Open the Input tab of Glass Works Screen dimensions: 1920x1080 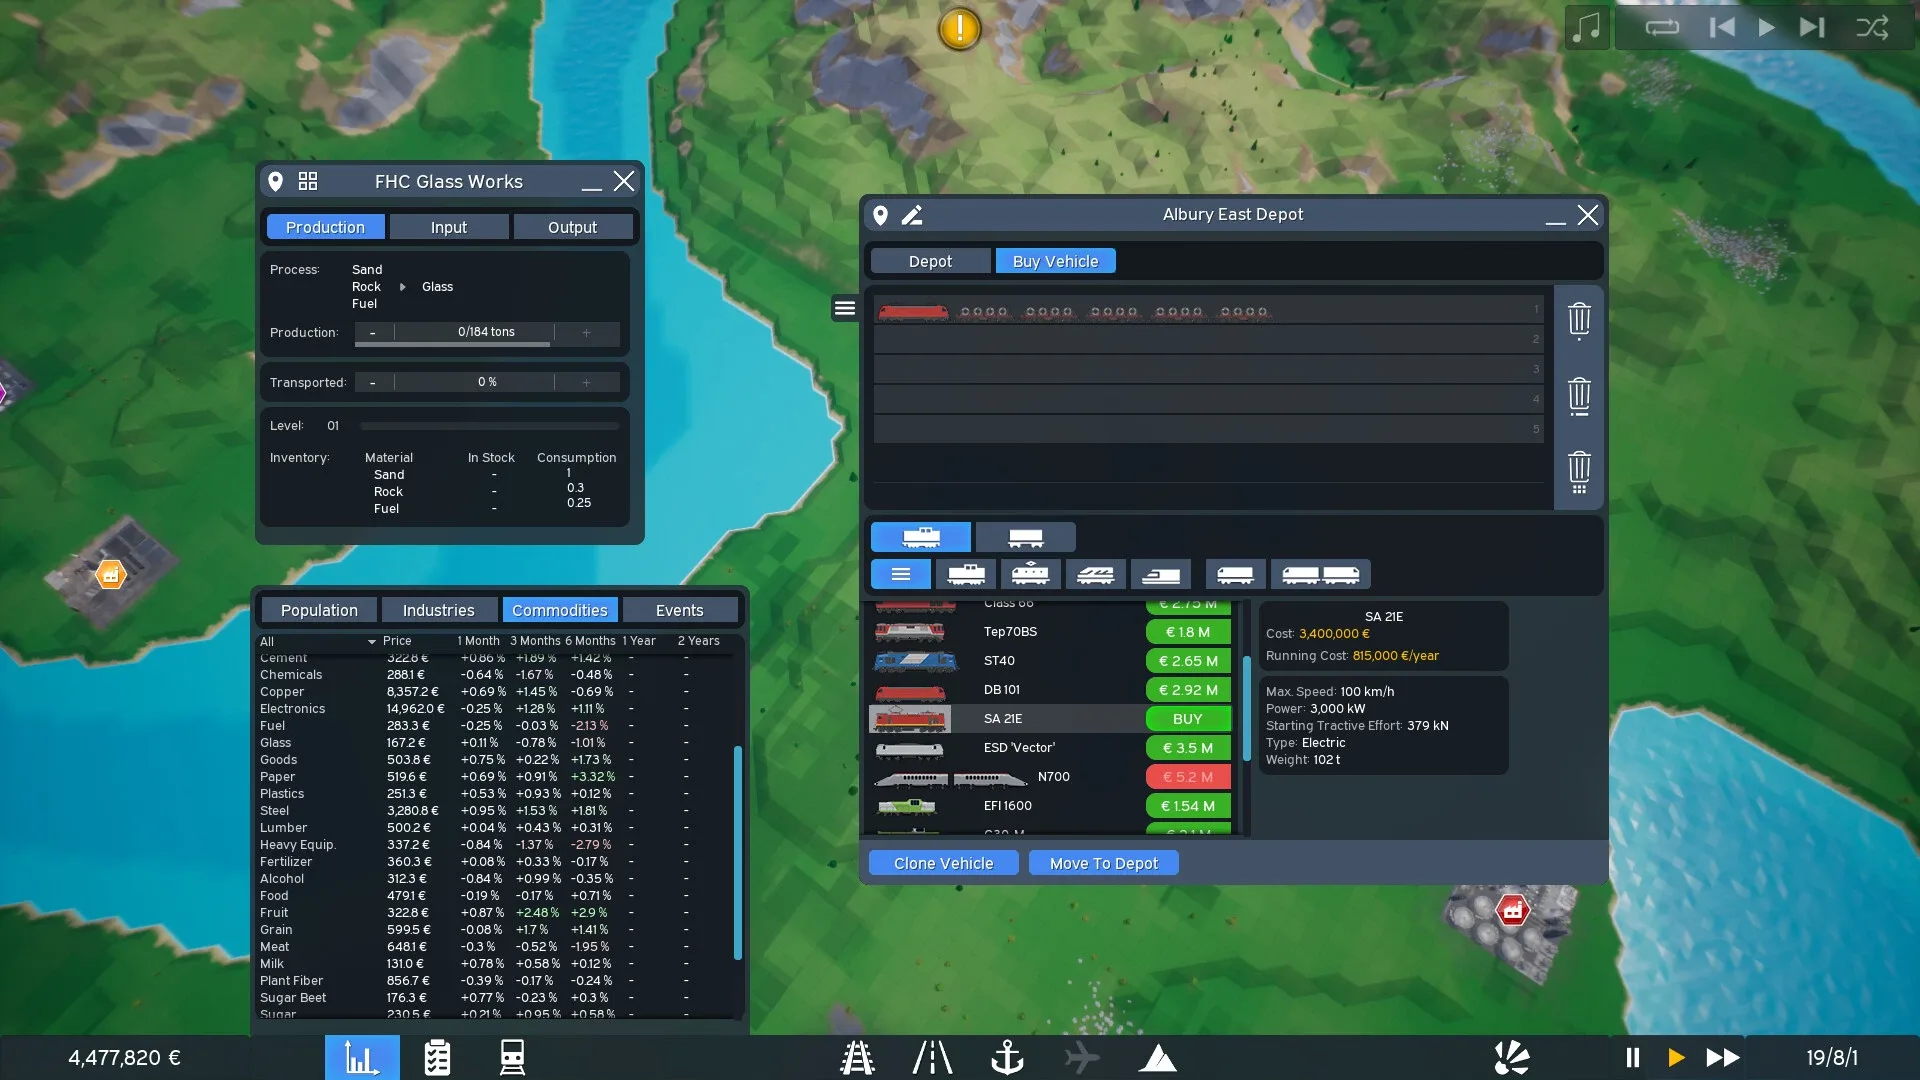(x=449, y=227)
